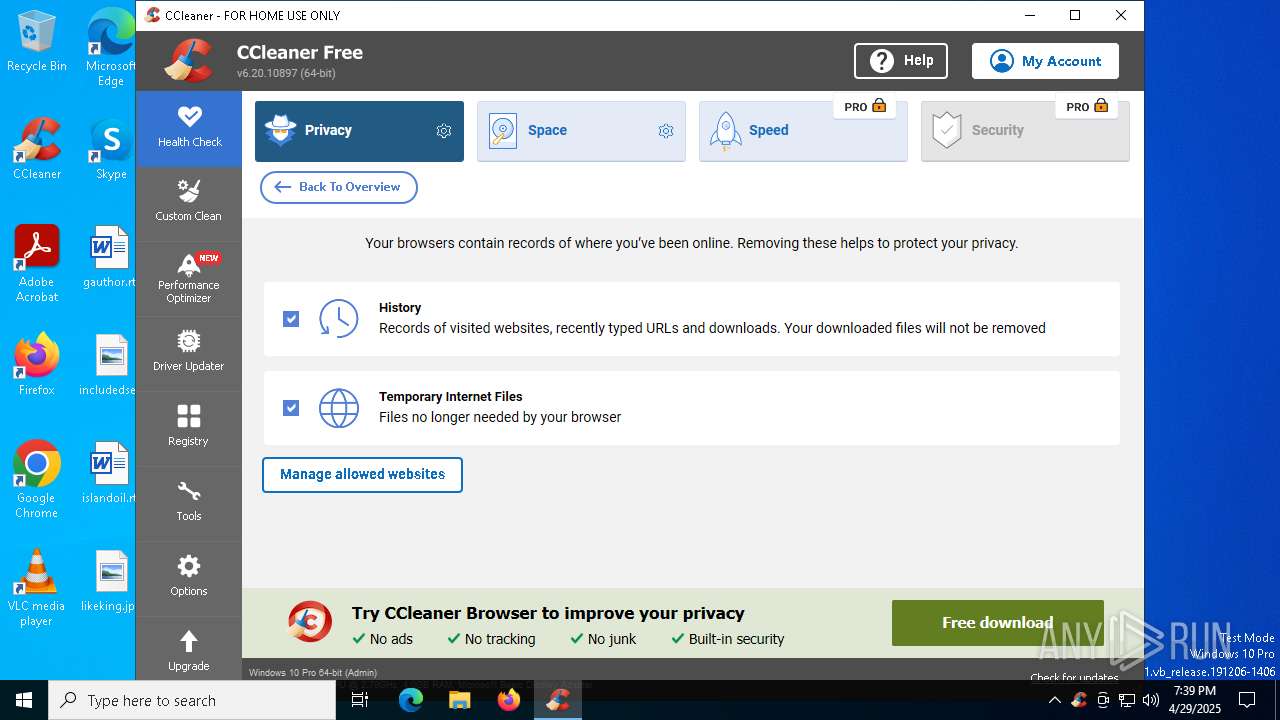
Task: Open My Account
Action: pyautogui.click(x=1045, y=61)
